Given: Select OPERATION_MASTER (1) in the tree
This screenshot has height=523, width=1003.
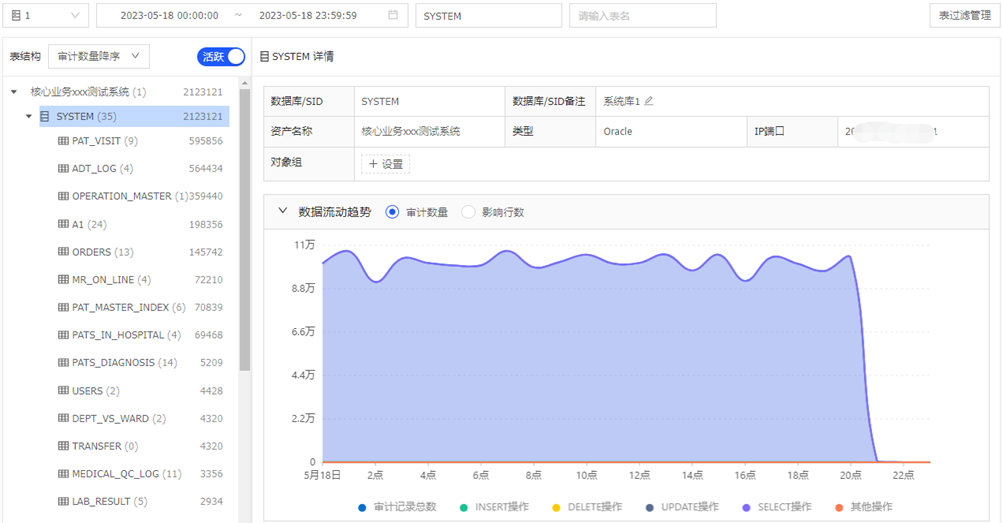Looking at the screenshot, I should 130,196.
